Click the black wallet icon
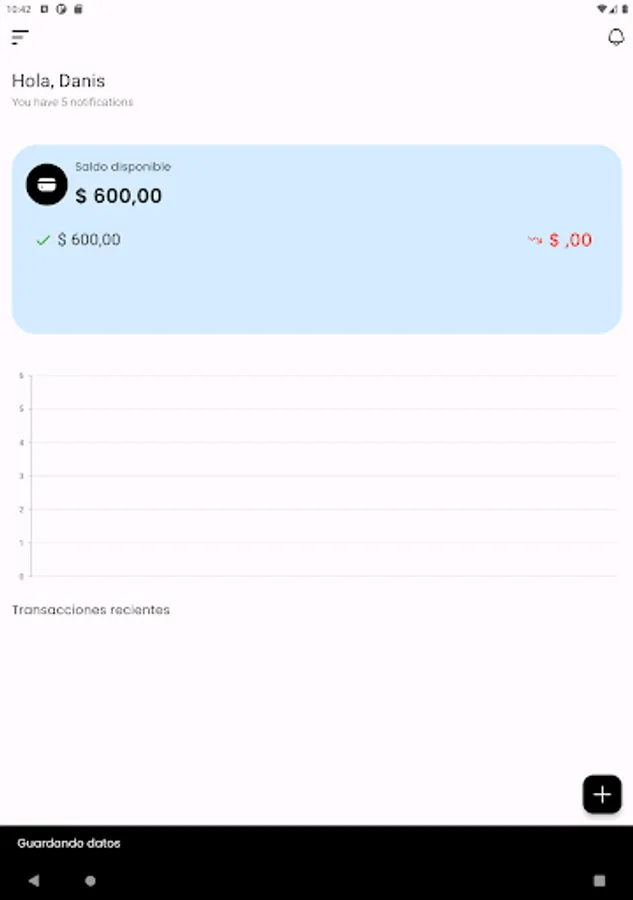Image resolution: width=633 pixels, height=900 pixels. point(46,185)
